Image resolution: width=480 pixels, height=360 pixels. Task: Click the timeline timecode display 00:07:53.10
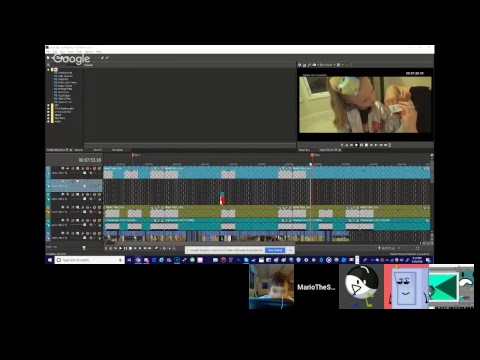pos(90,160)
